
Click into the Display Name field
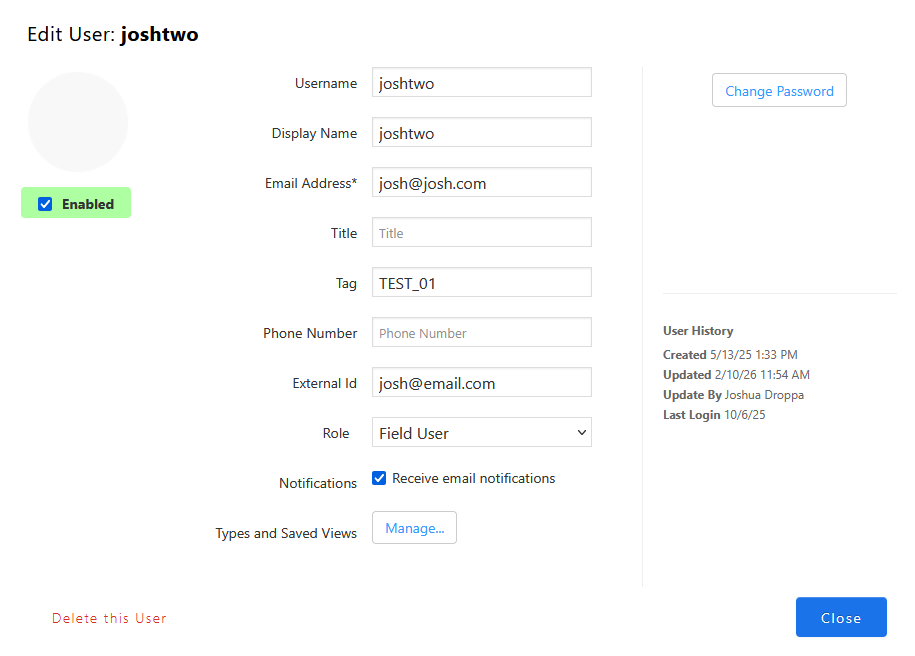[481, 133]
